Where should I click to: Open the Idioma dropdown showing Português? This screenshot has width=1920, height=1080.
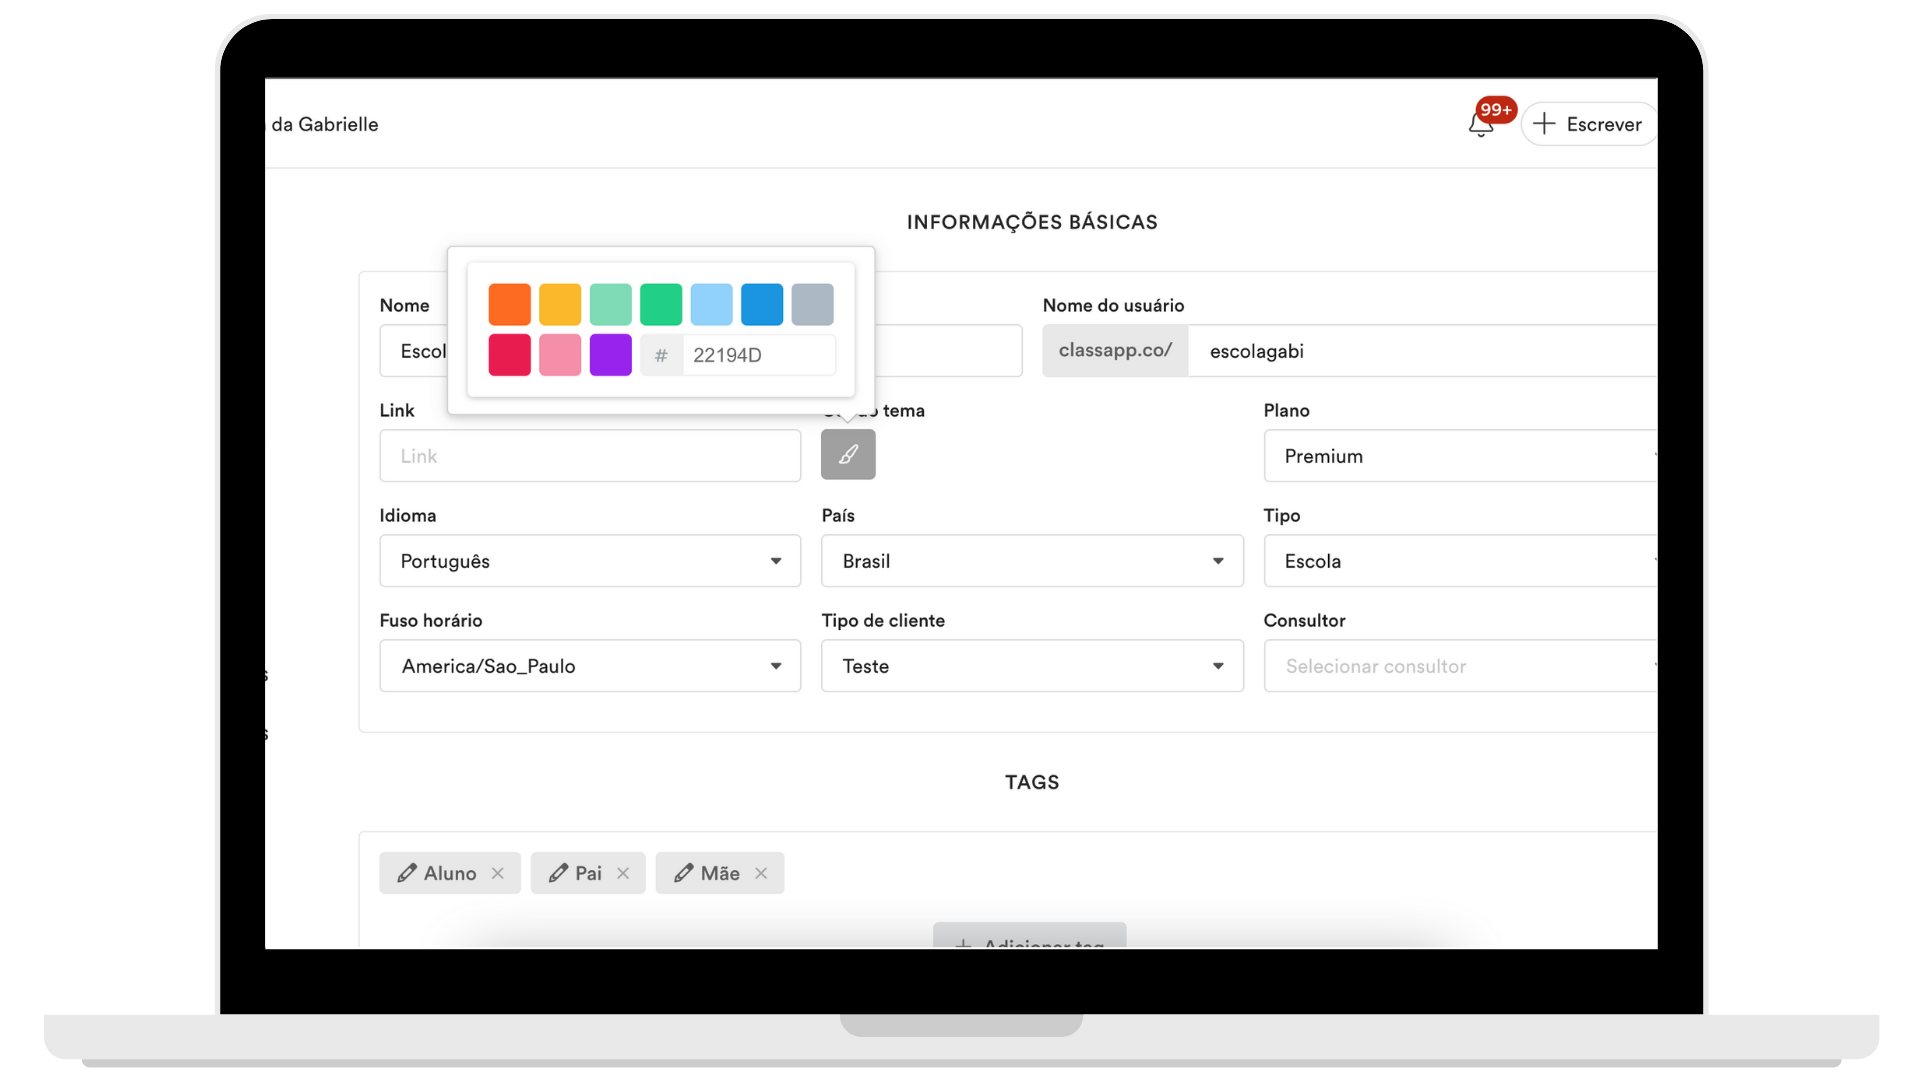[x=590, y=561]
